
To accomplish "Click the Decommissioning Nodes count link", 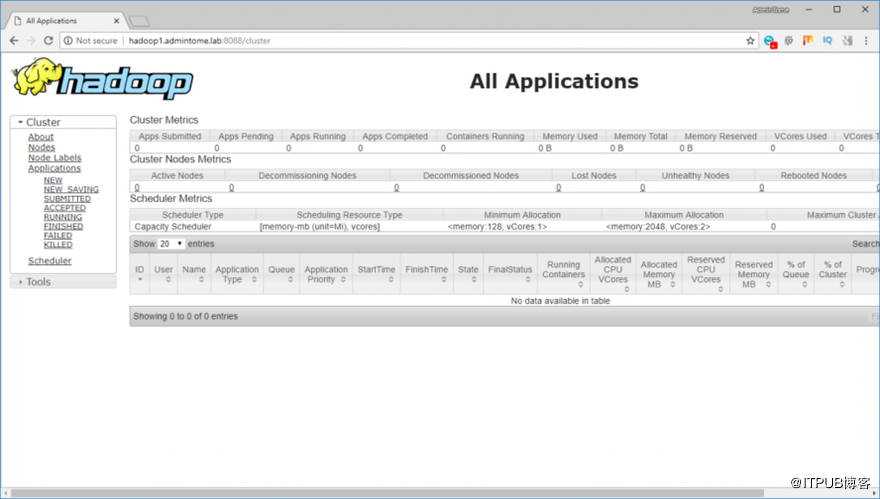I will (231, 187).
